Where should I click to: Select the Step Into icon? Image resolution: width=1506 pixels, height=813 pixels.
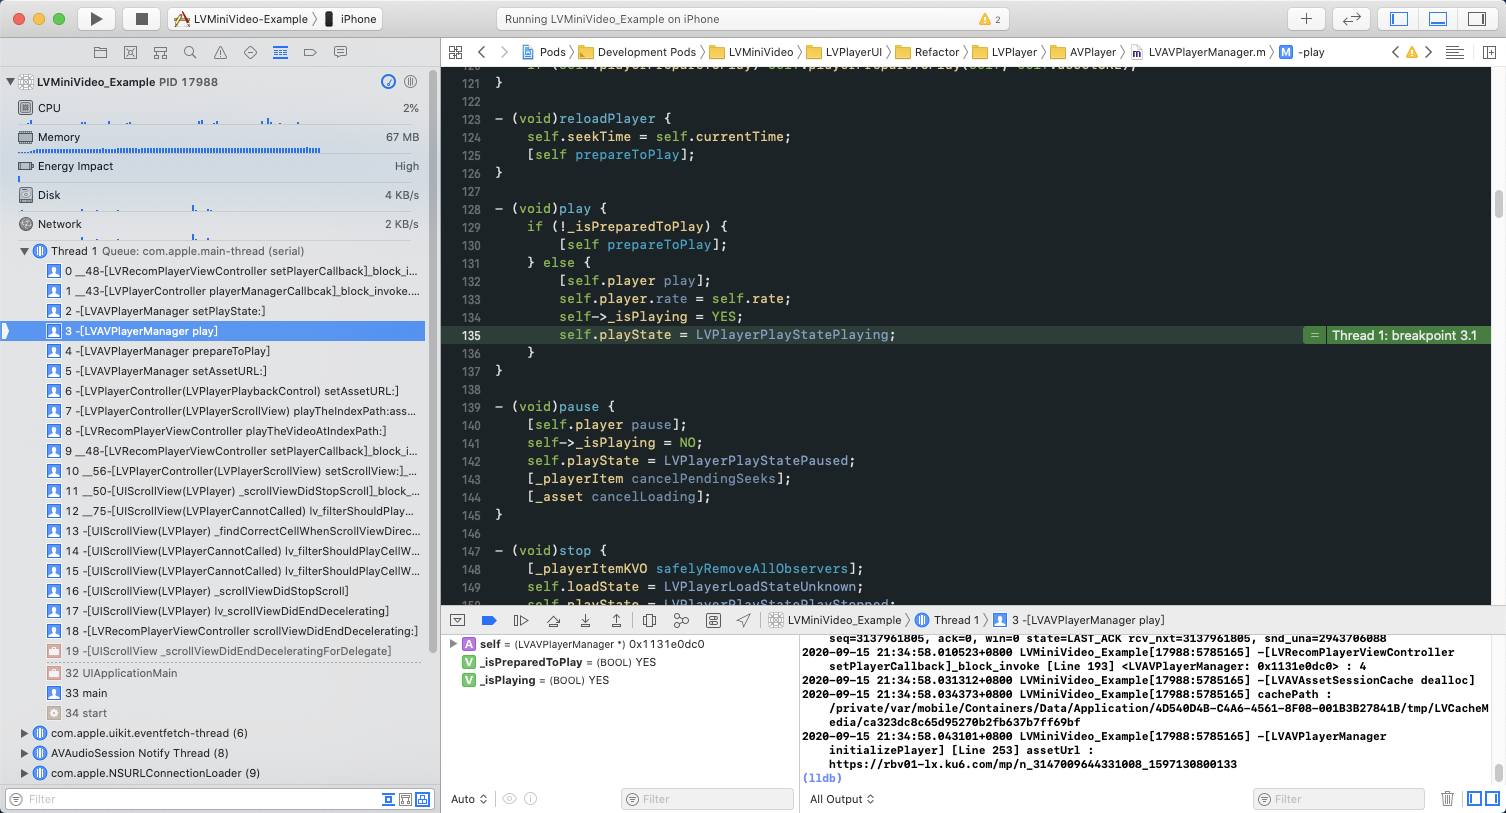(586, 619)
